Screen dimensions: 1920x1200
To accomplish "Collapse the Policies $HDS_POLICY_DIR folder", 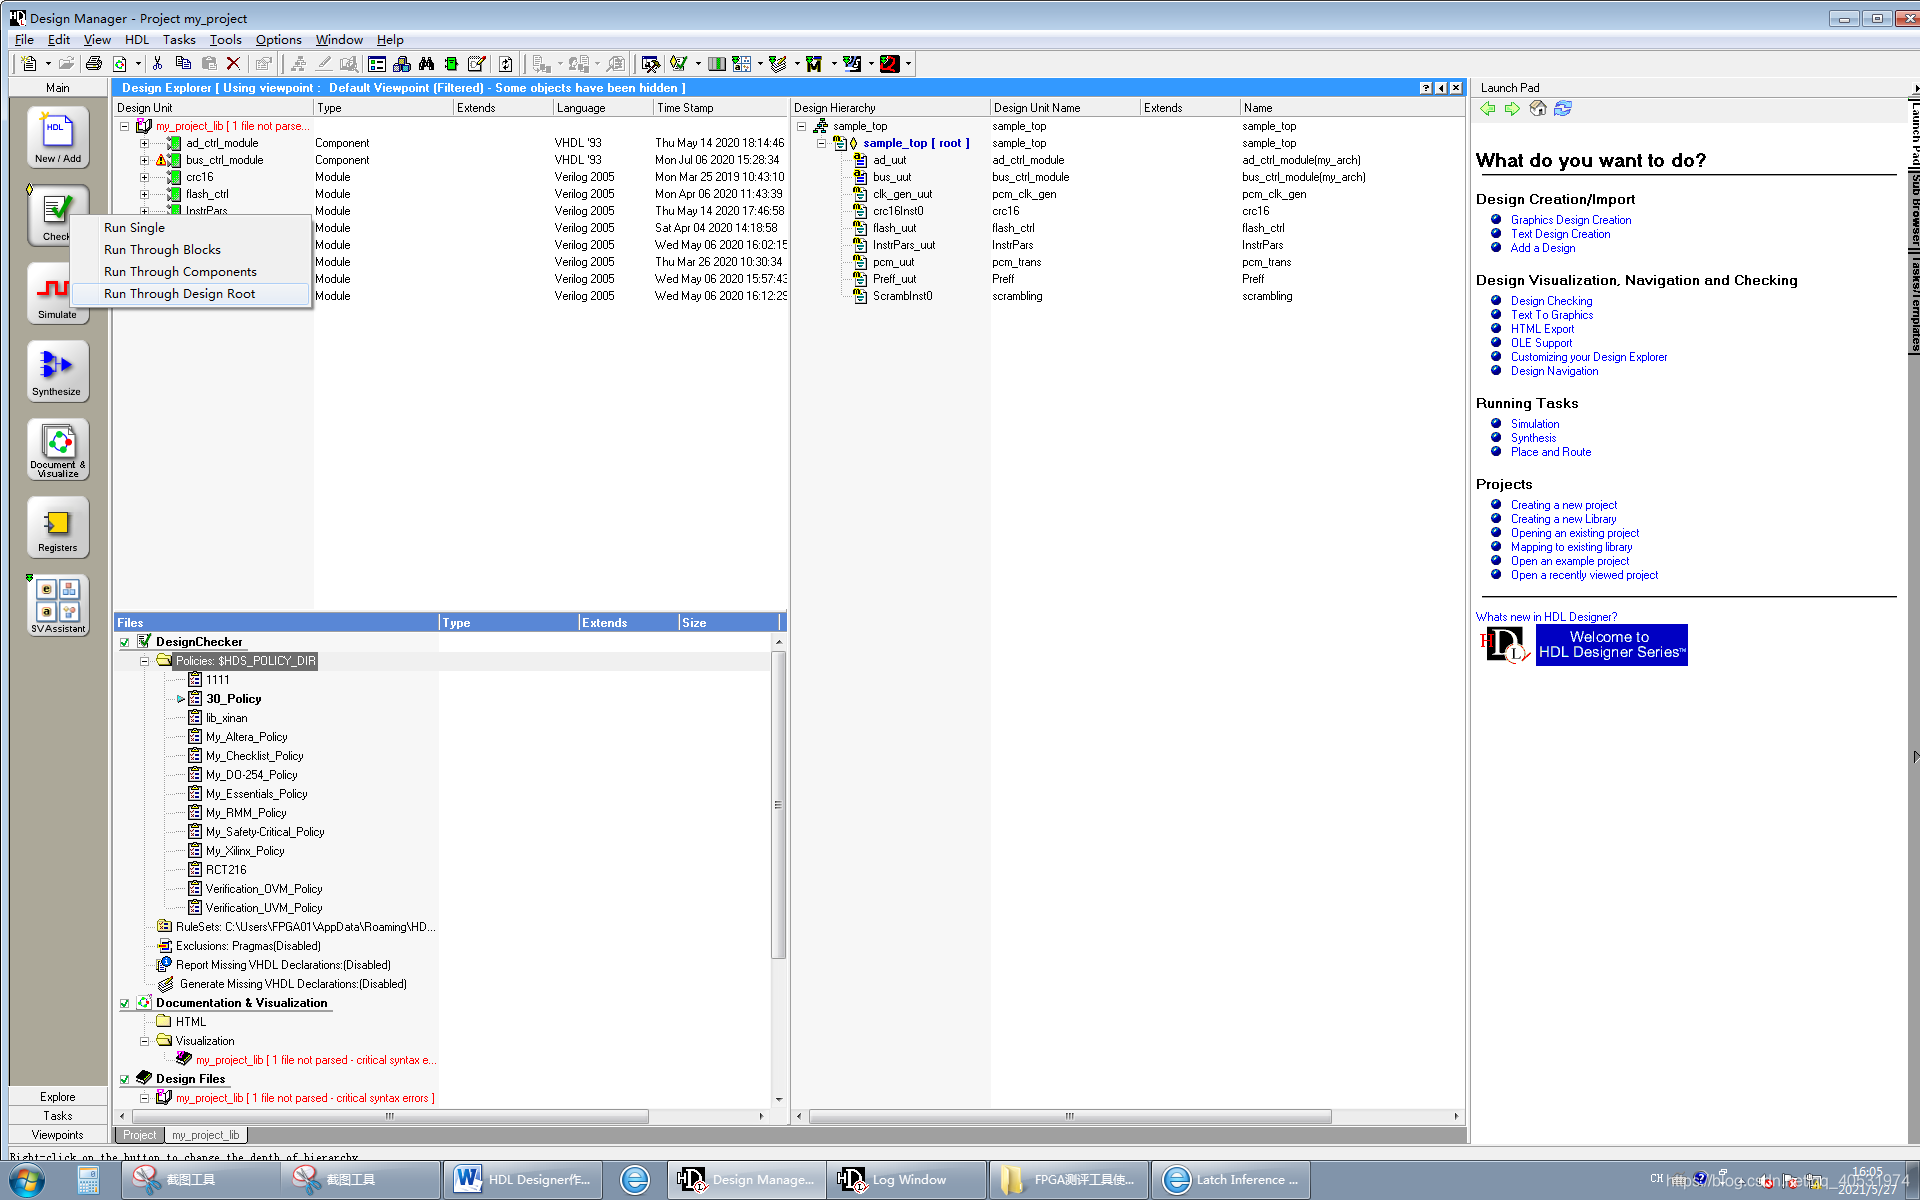I will (x=144, y=661).
